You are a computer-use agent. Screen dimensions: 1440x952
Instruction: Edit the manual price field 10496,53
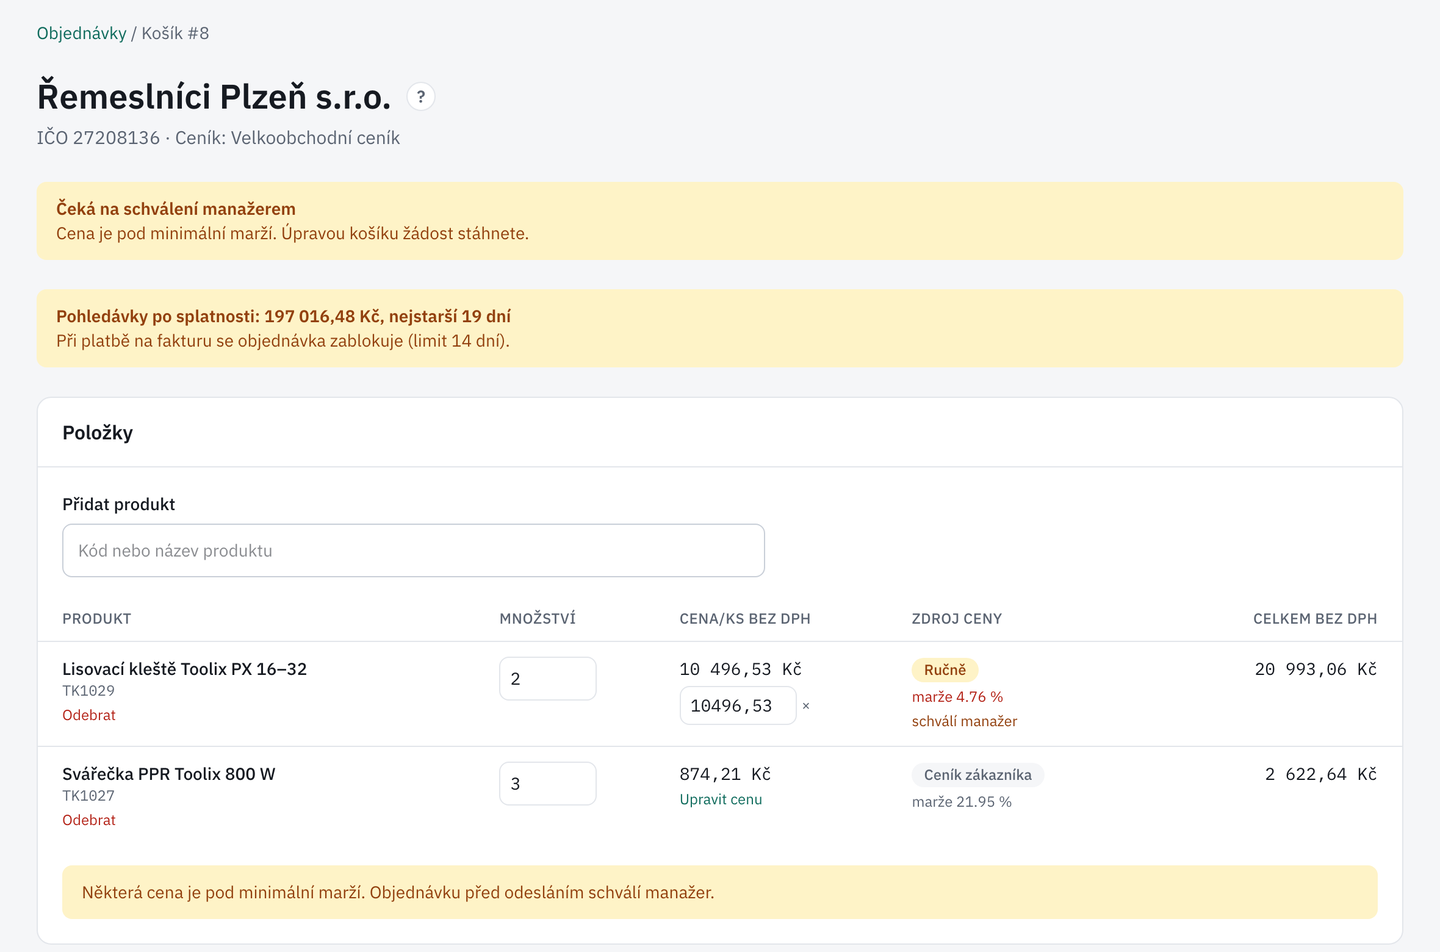click(x=738, y=706)
